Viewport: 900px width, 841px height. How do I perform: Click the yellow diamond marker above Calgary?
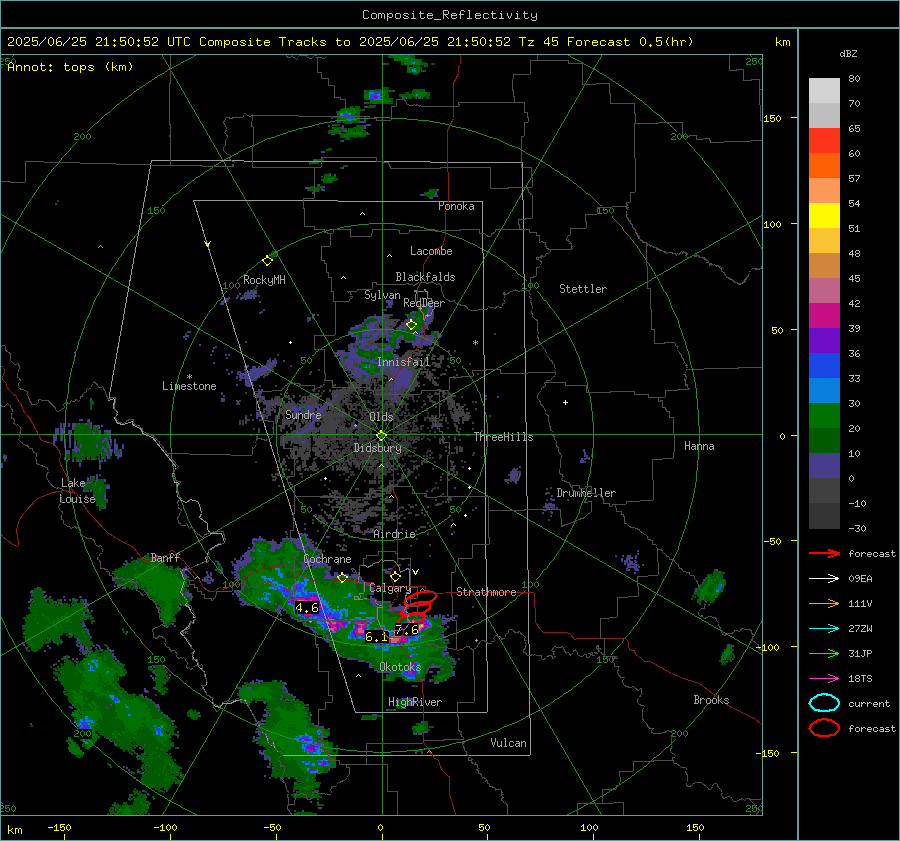click(395, 576)
